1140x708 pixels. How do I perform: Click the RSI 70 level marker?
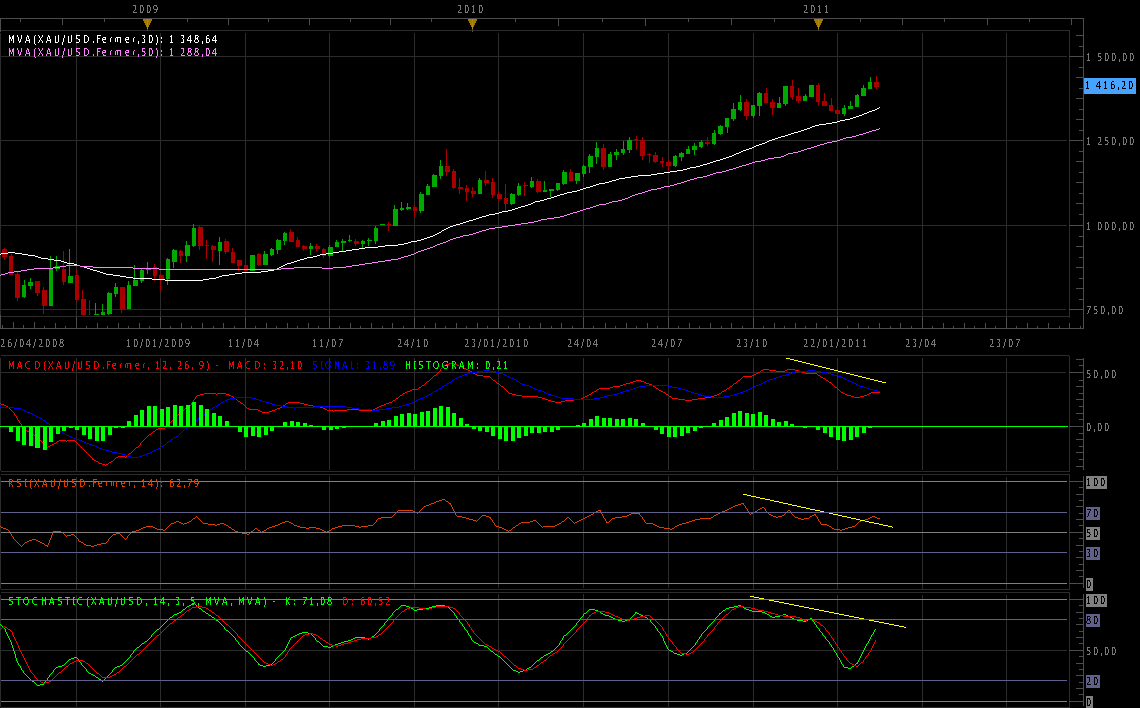coord(1093,513)
